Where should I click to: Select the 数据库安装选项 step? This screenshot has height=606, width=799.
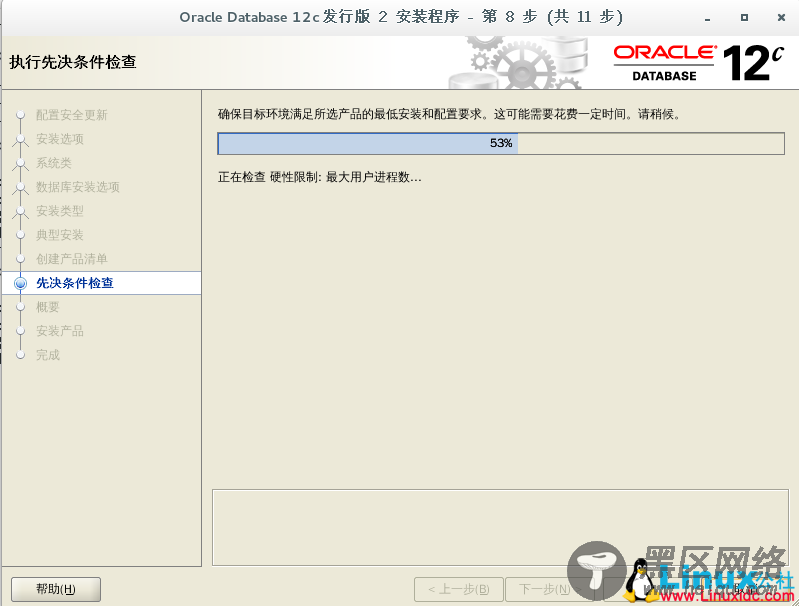77,187
